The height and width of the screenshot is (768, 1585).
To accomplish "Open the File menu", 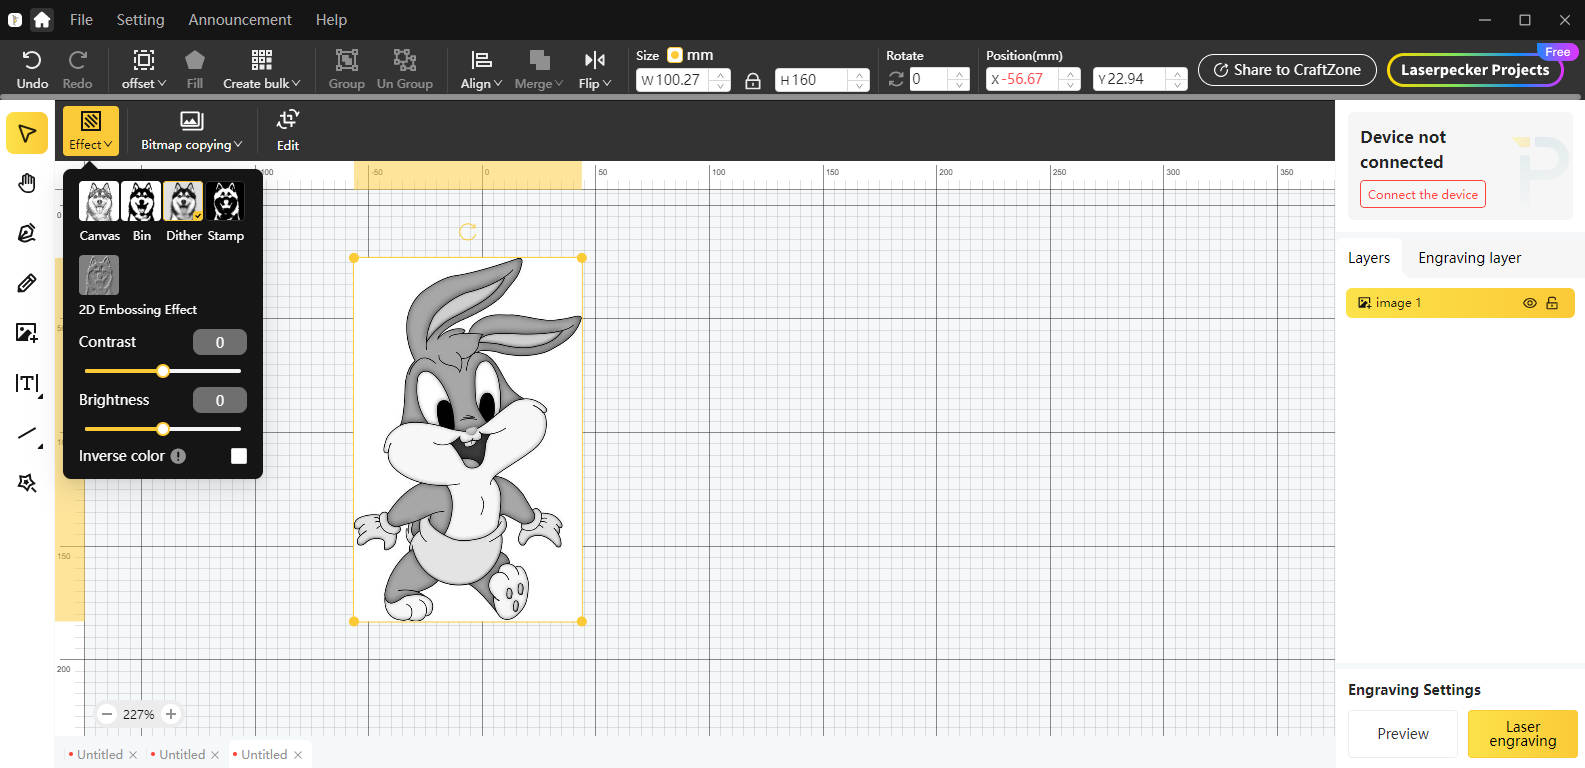I will click(x=81, y=20).
